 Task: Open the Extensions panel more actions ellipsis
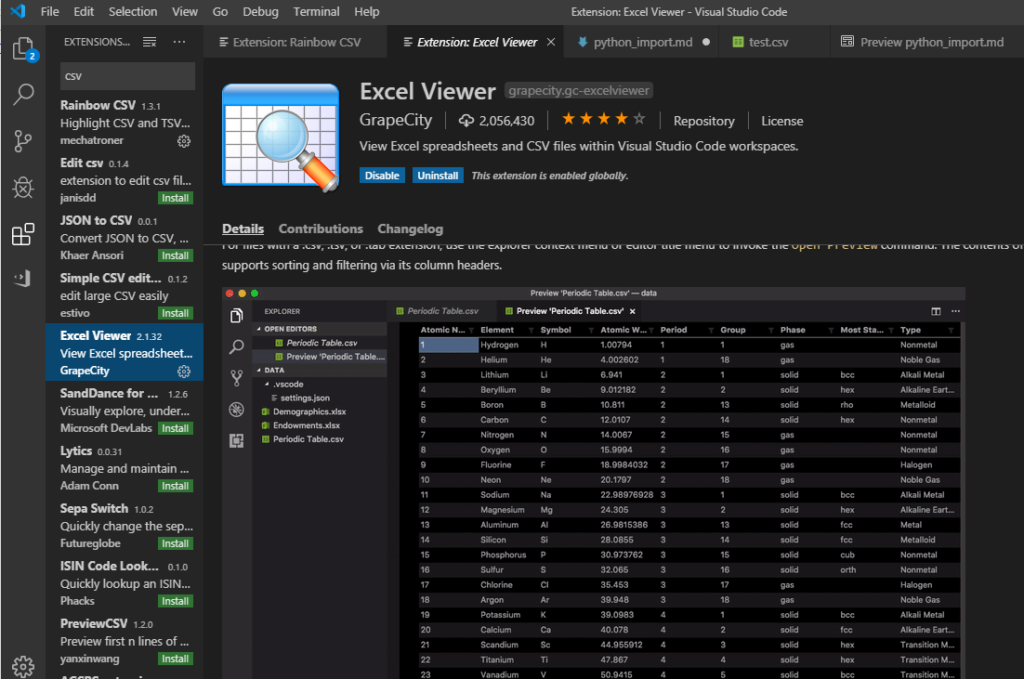179,42
